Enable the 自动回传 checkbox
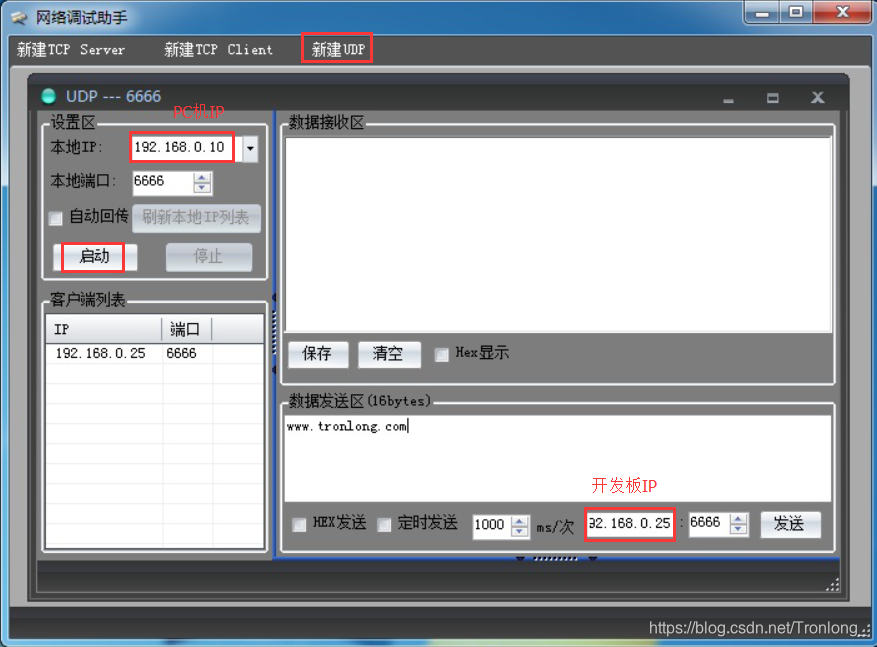Viewport: 877px width, 647px height. (55, 218)
